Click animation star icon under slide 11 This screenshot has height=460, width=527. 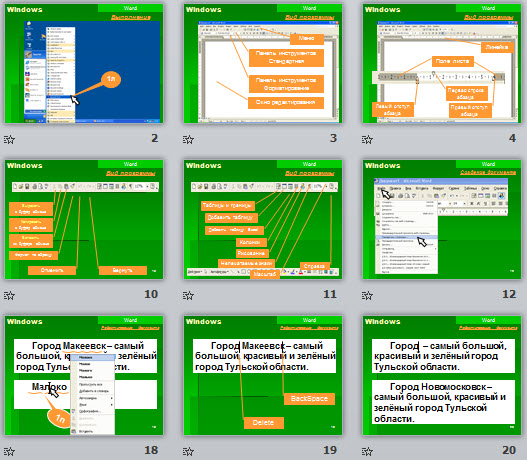(x=188, y=295)
